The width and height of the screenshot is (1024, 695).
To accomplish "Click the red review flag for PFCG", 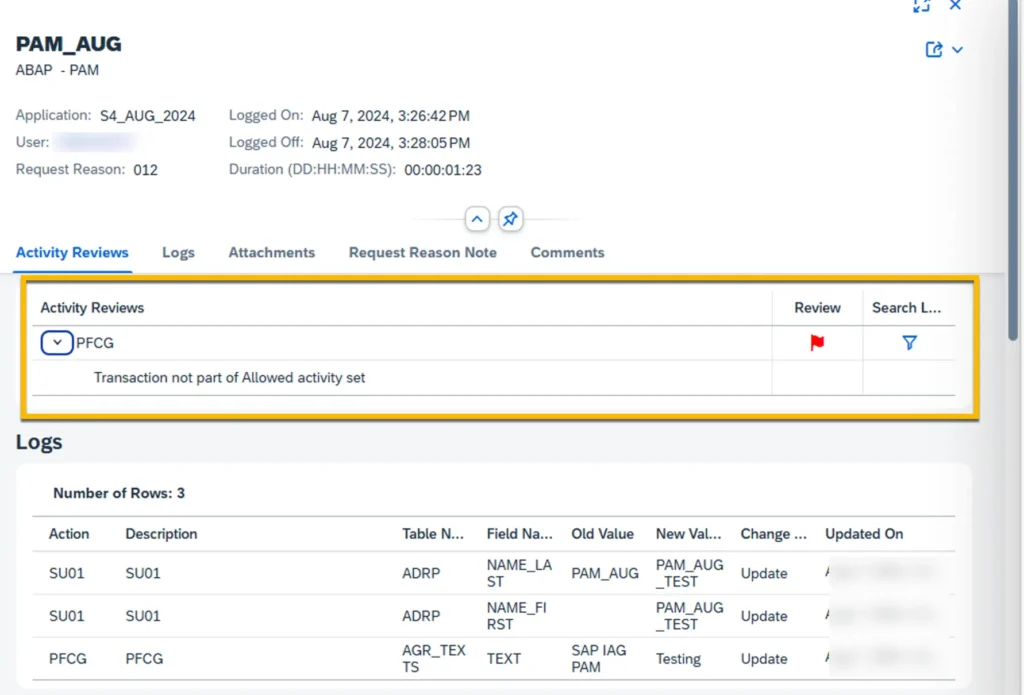I will pyautogui.click(x=817, y=343).
